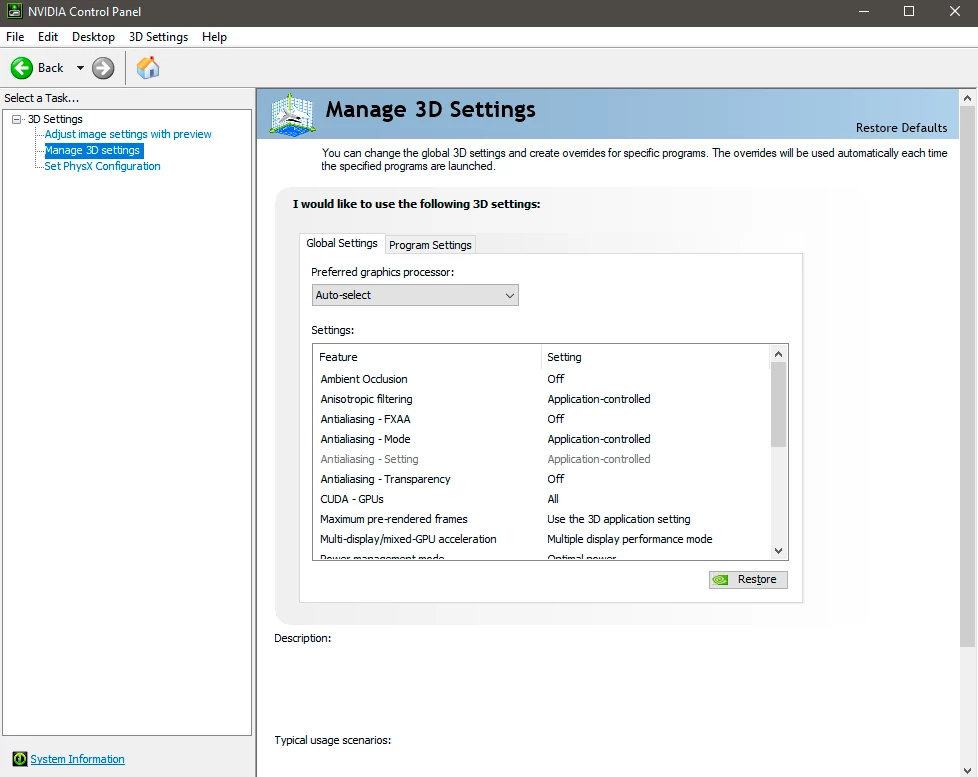Select Set PhysX Configuration
The width and height of the screenshot is (978, 777).
102,166
